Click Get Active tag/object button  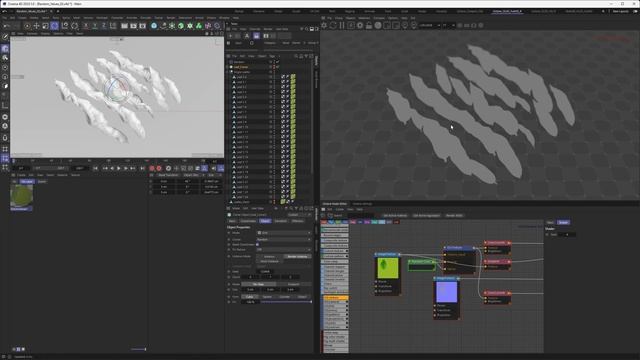coord(427,216)
